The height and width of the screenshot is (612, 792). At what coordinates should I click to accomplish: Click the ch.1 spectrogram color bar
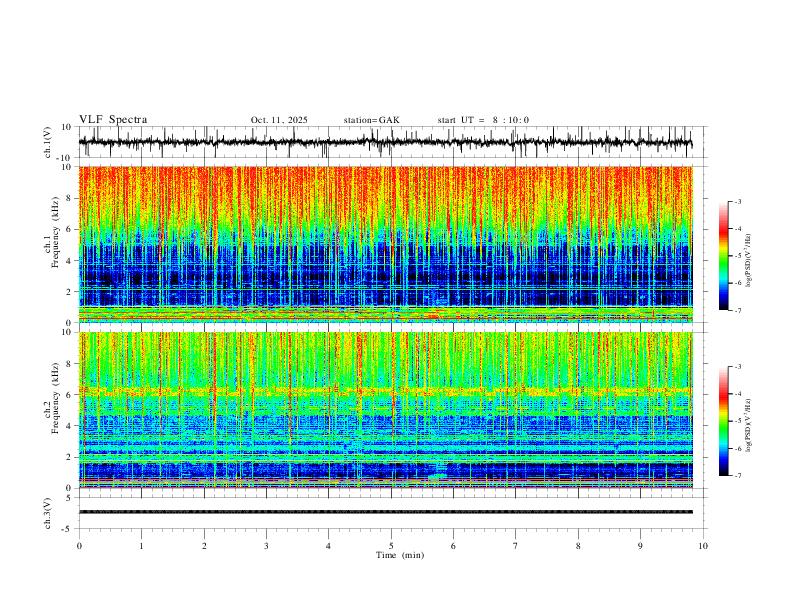click(723, 255)
